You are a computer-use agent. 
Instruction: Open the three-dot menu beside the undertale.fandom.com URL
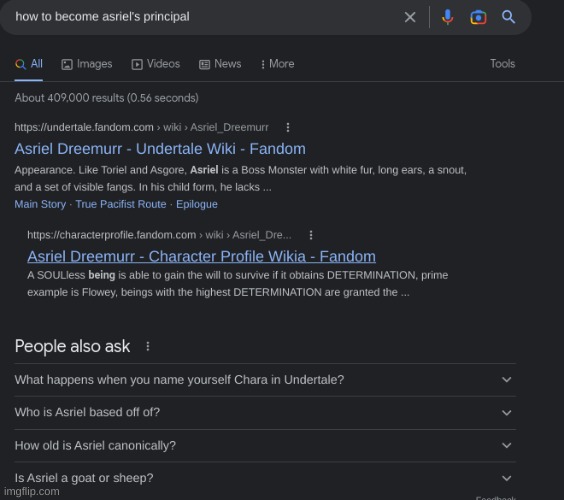coord(288,127)
